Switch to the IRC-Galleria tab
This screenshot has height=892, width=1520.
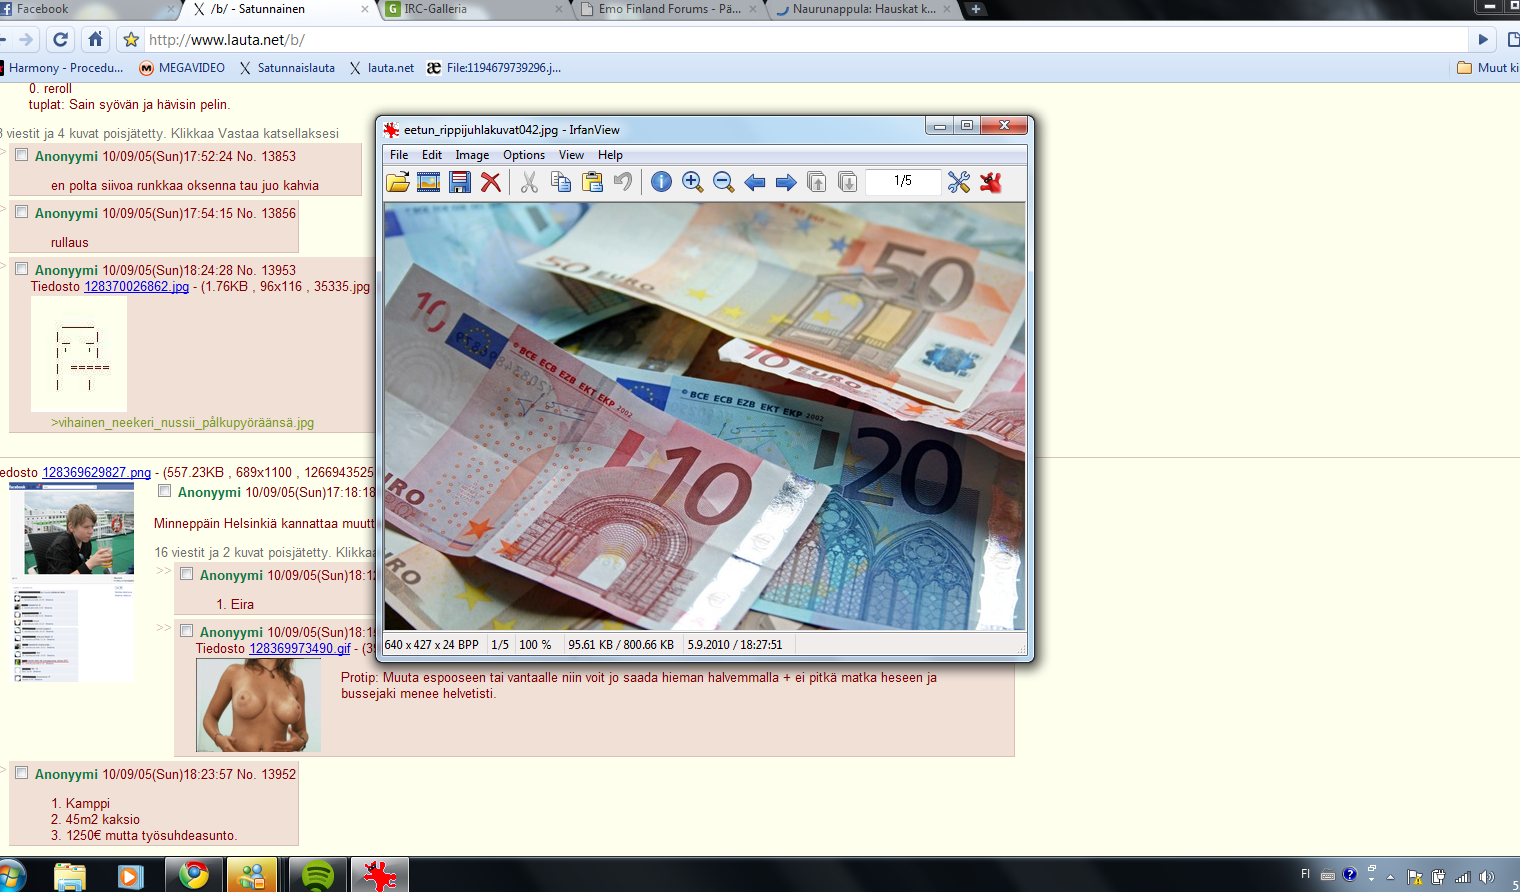click(472, 9)
